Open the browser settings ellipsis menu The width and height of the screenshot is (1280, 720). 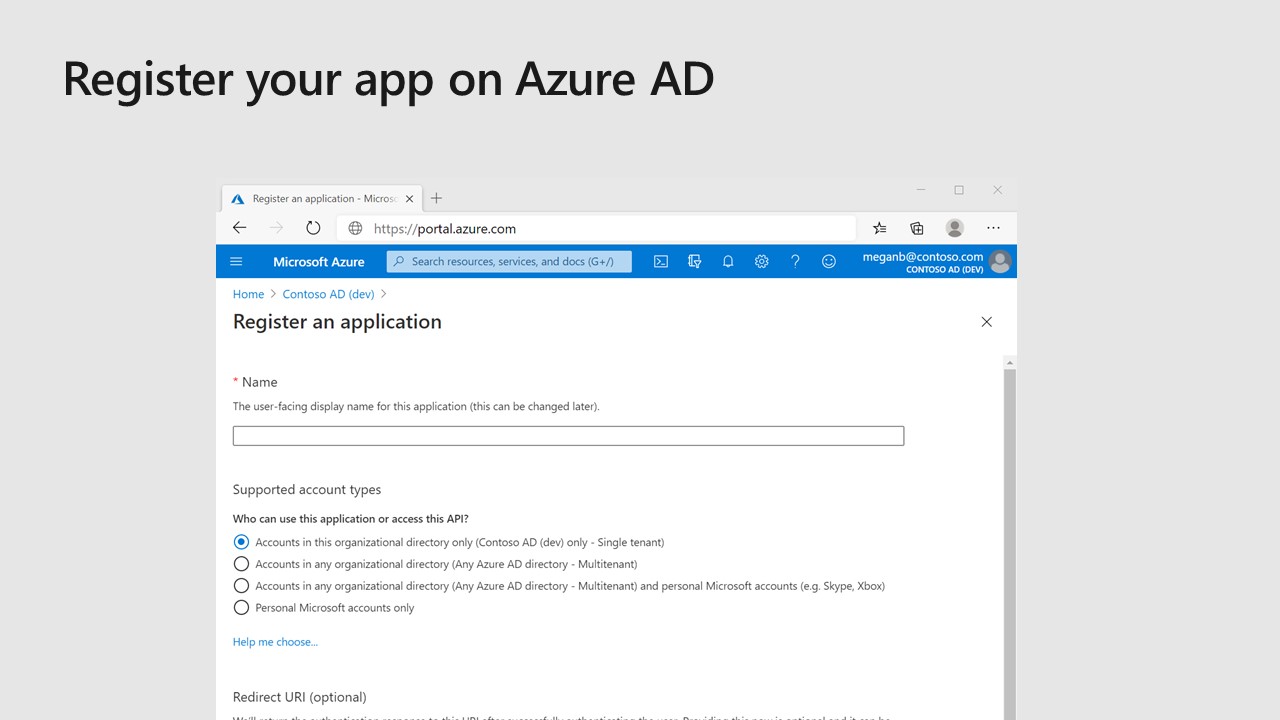point(993,228)
